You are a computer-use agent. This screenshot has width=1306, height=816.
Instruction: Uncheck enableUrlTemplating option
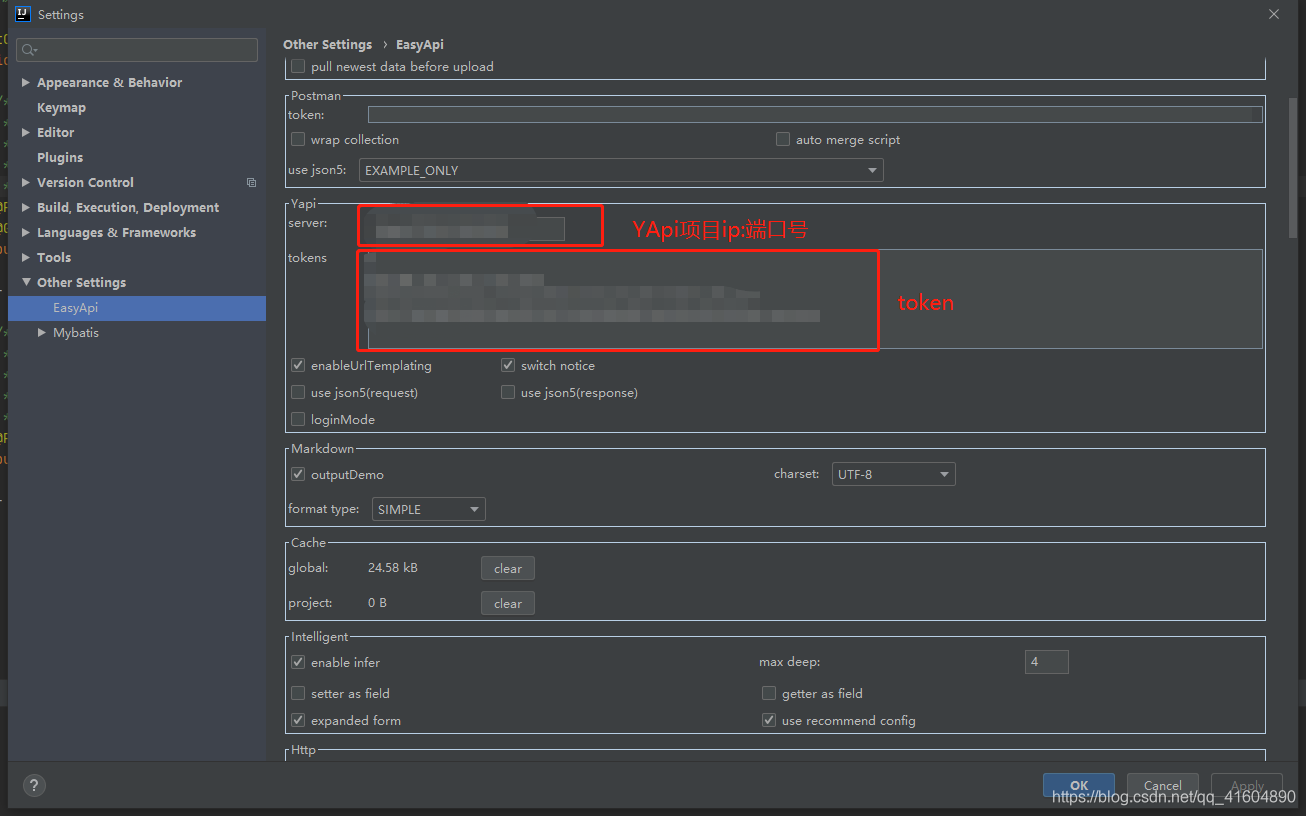coord(298,366)
